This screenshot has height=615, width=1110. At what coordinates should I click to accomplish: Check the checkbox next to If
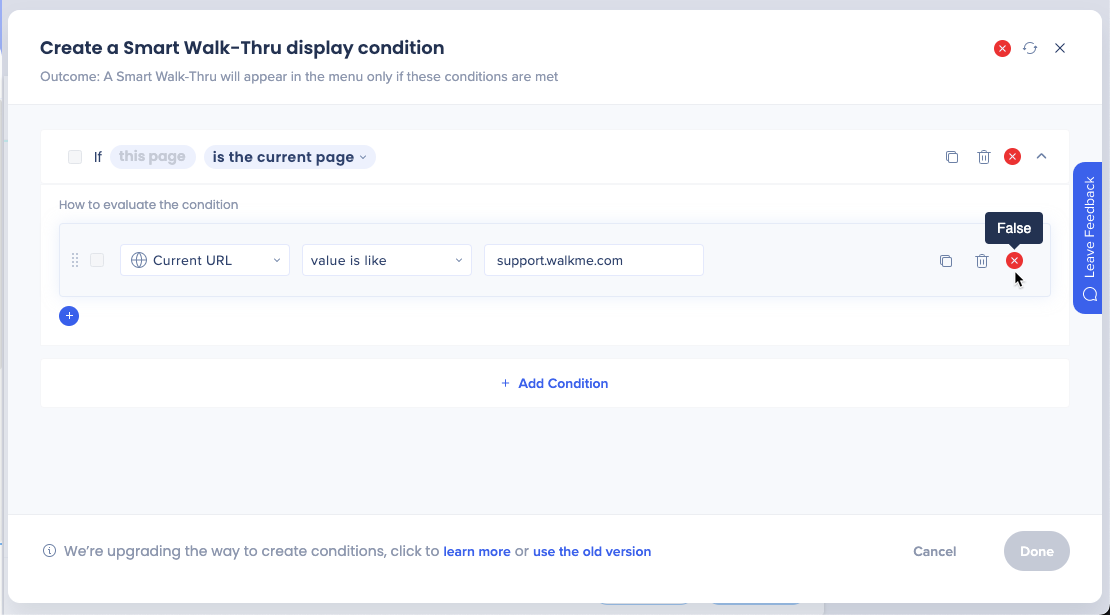(75, 156)
